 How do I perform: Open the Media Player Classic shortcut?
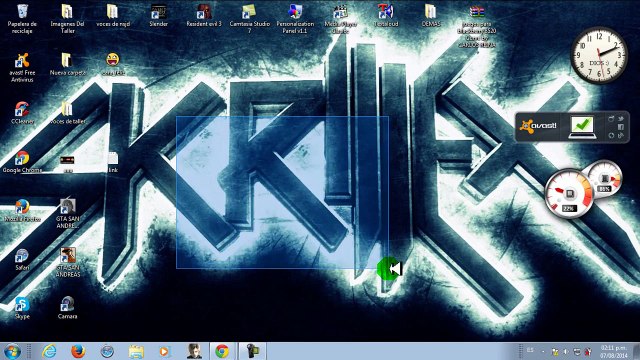[340, 18]
